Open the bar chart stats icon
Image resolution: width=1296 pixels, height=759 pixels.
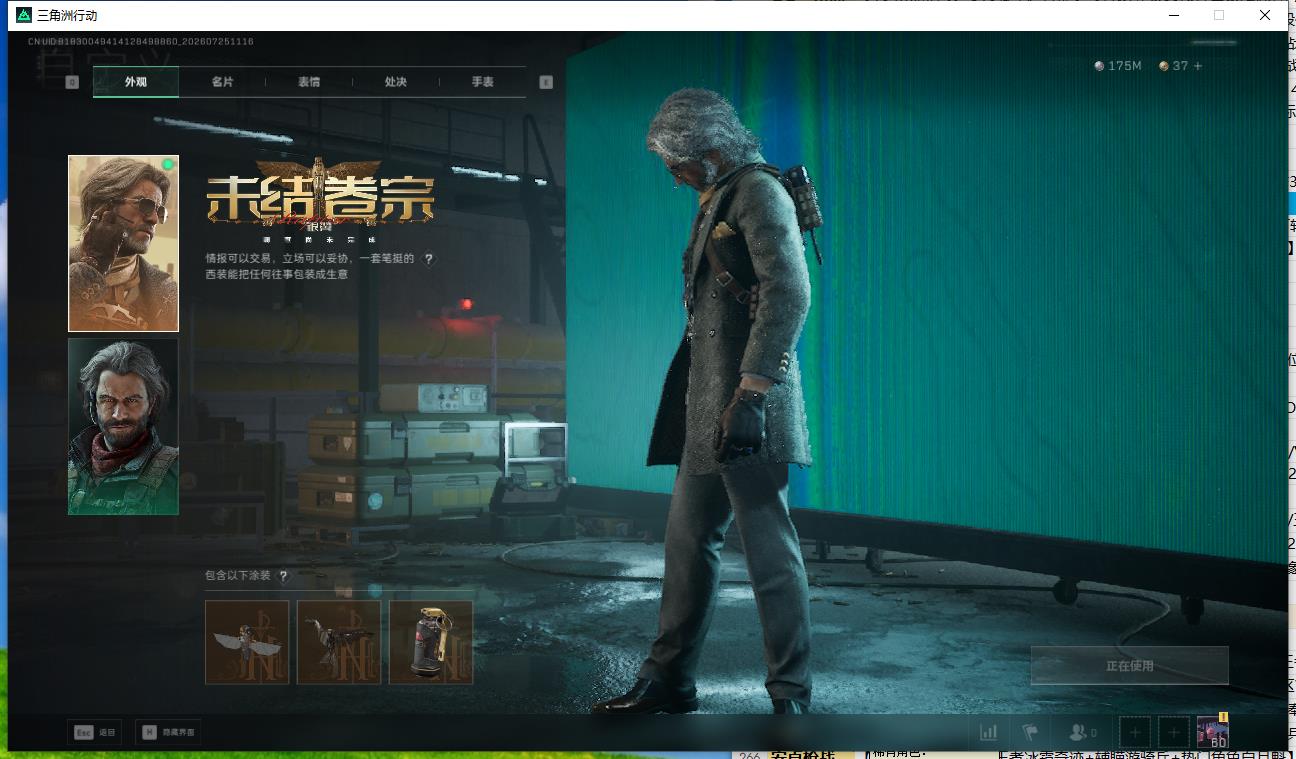click(989, 733)
